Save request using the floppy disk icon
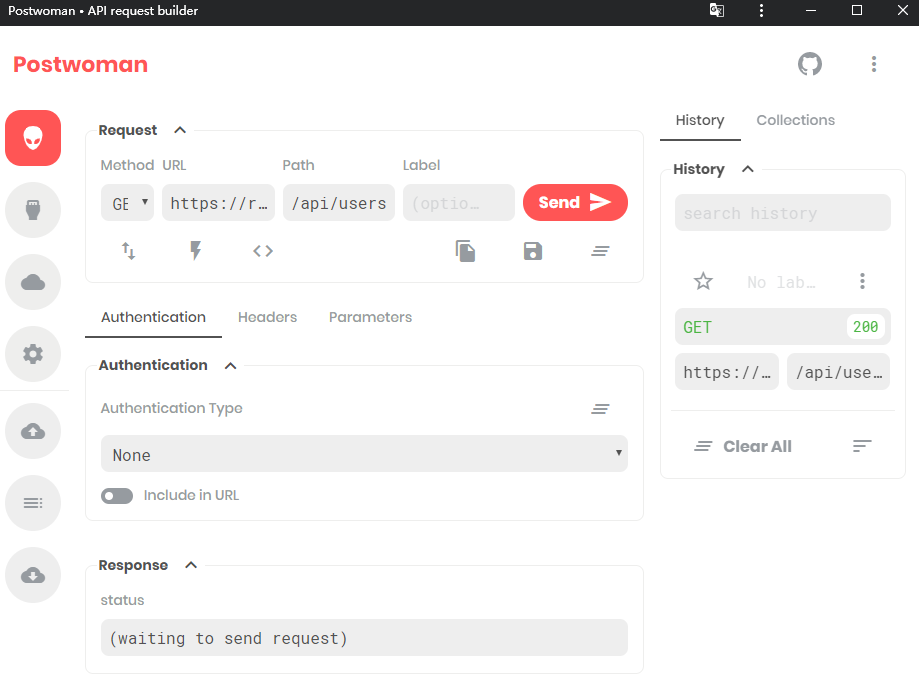919x687 pixels. [533, 251]
